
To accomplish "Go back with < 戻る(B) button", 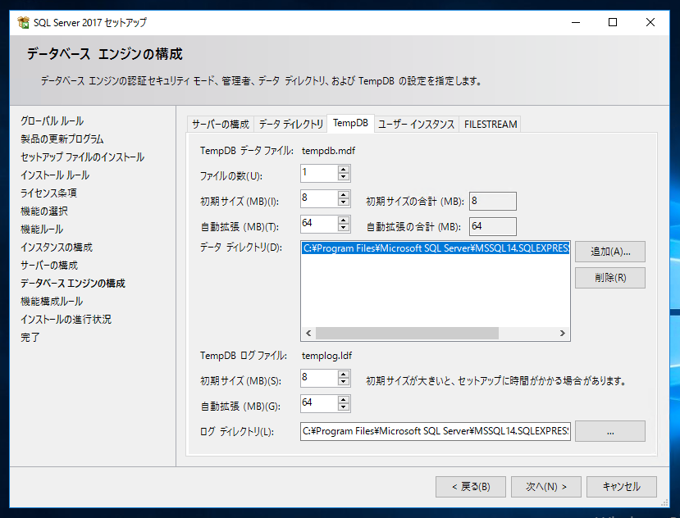I will click(x=471, y=487).
